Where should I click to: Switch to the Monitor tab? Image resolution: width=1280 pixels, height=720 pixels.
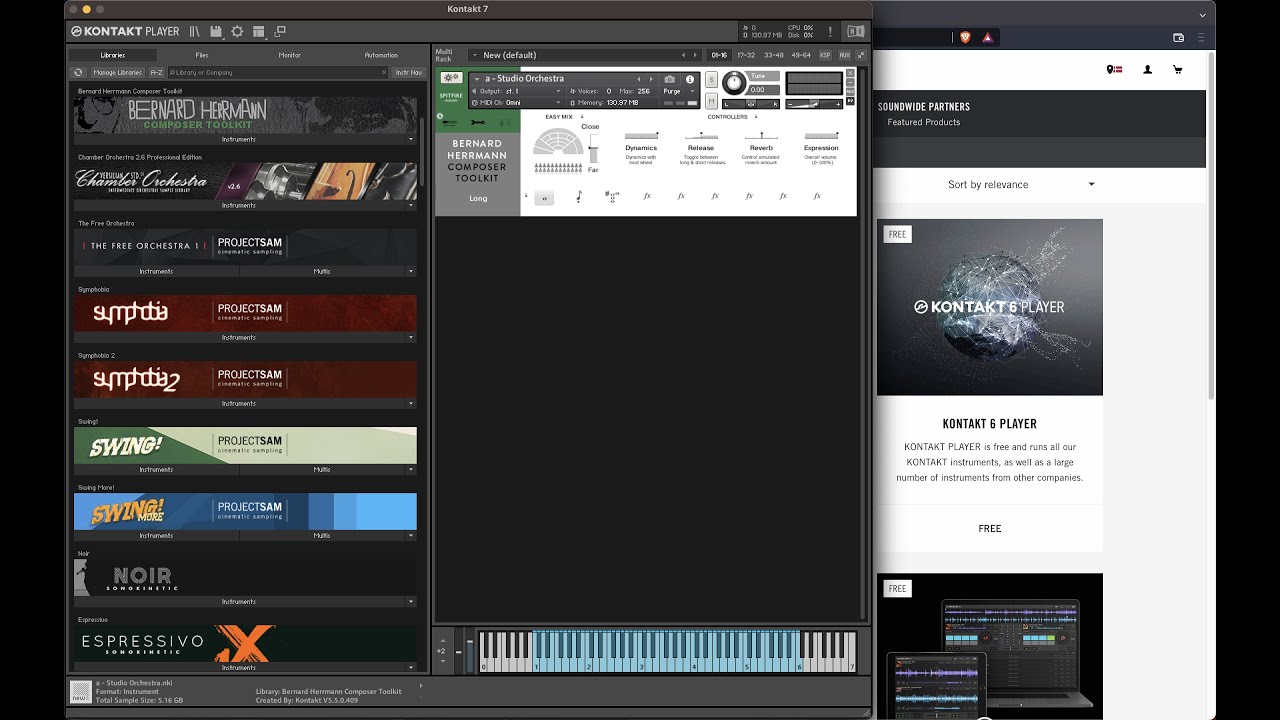290,55
